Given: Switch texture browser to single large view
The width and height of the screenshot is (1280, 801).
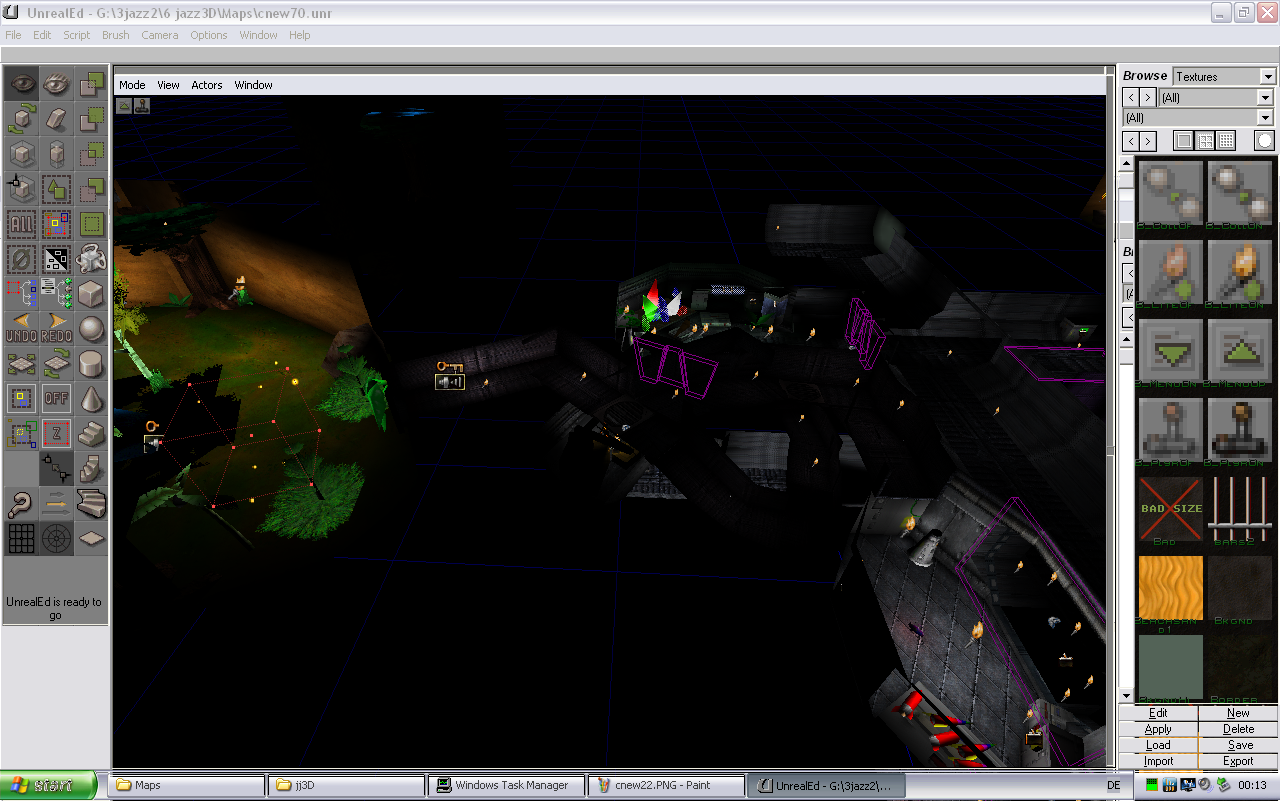Looking at the screenshot, I should (1184, 141).
